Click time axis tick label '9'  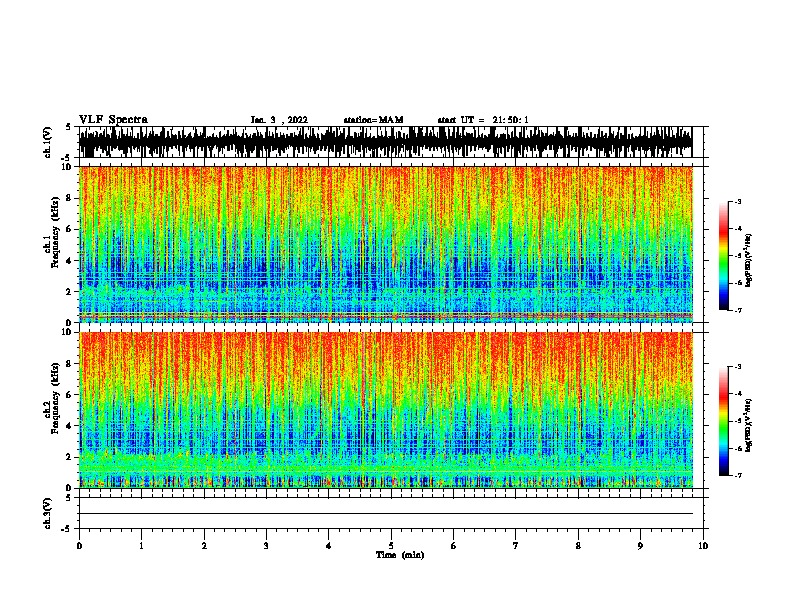(640, 546)
